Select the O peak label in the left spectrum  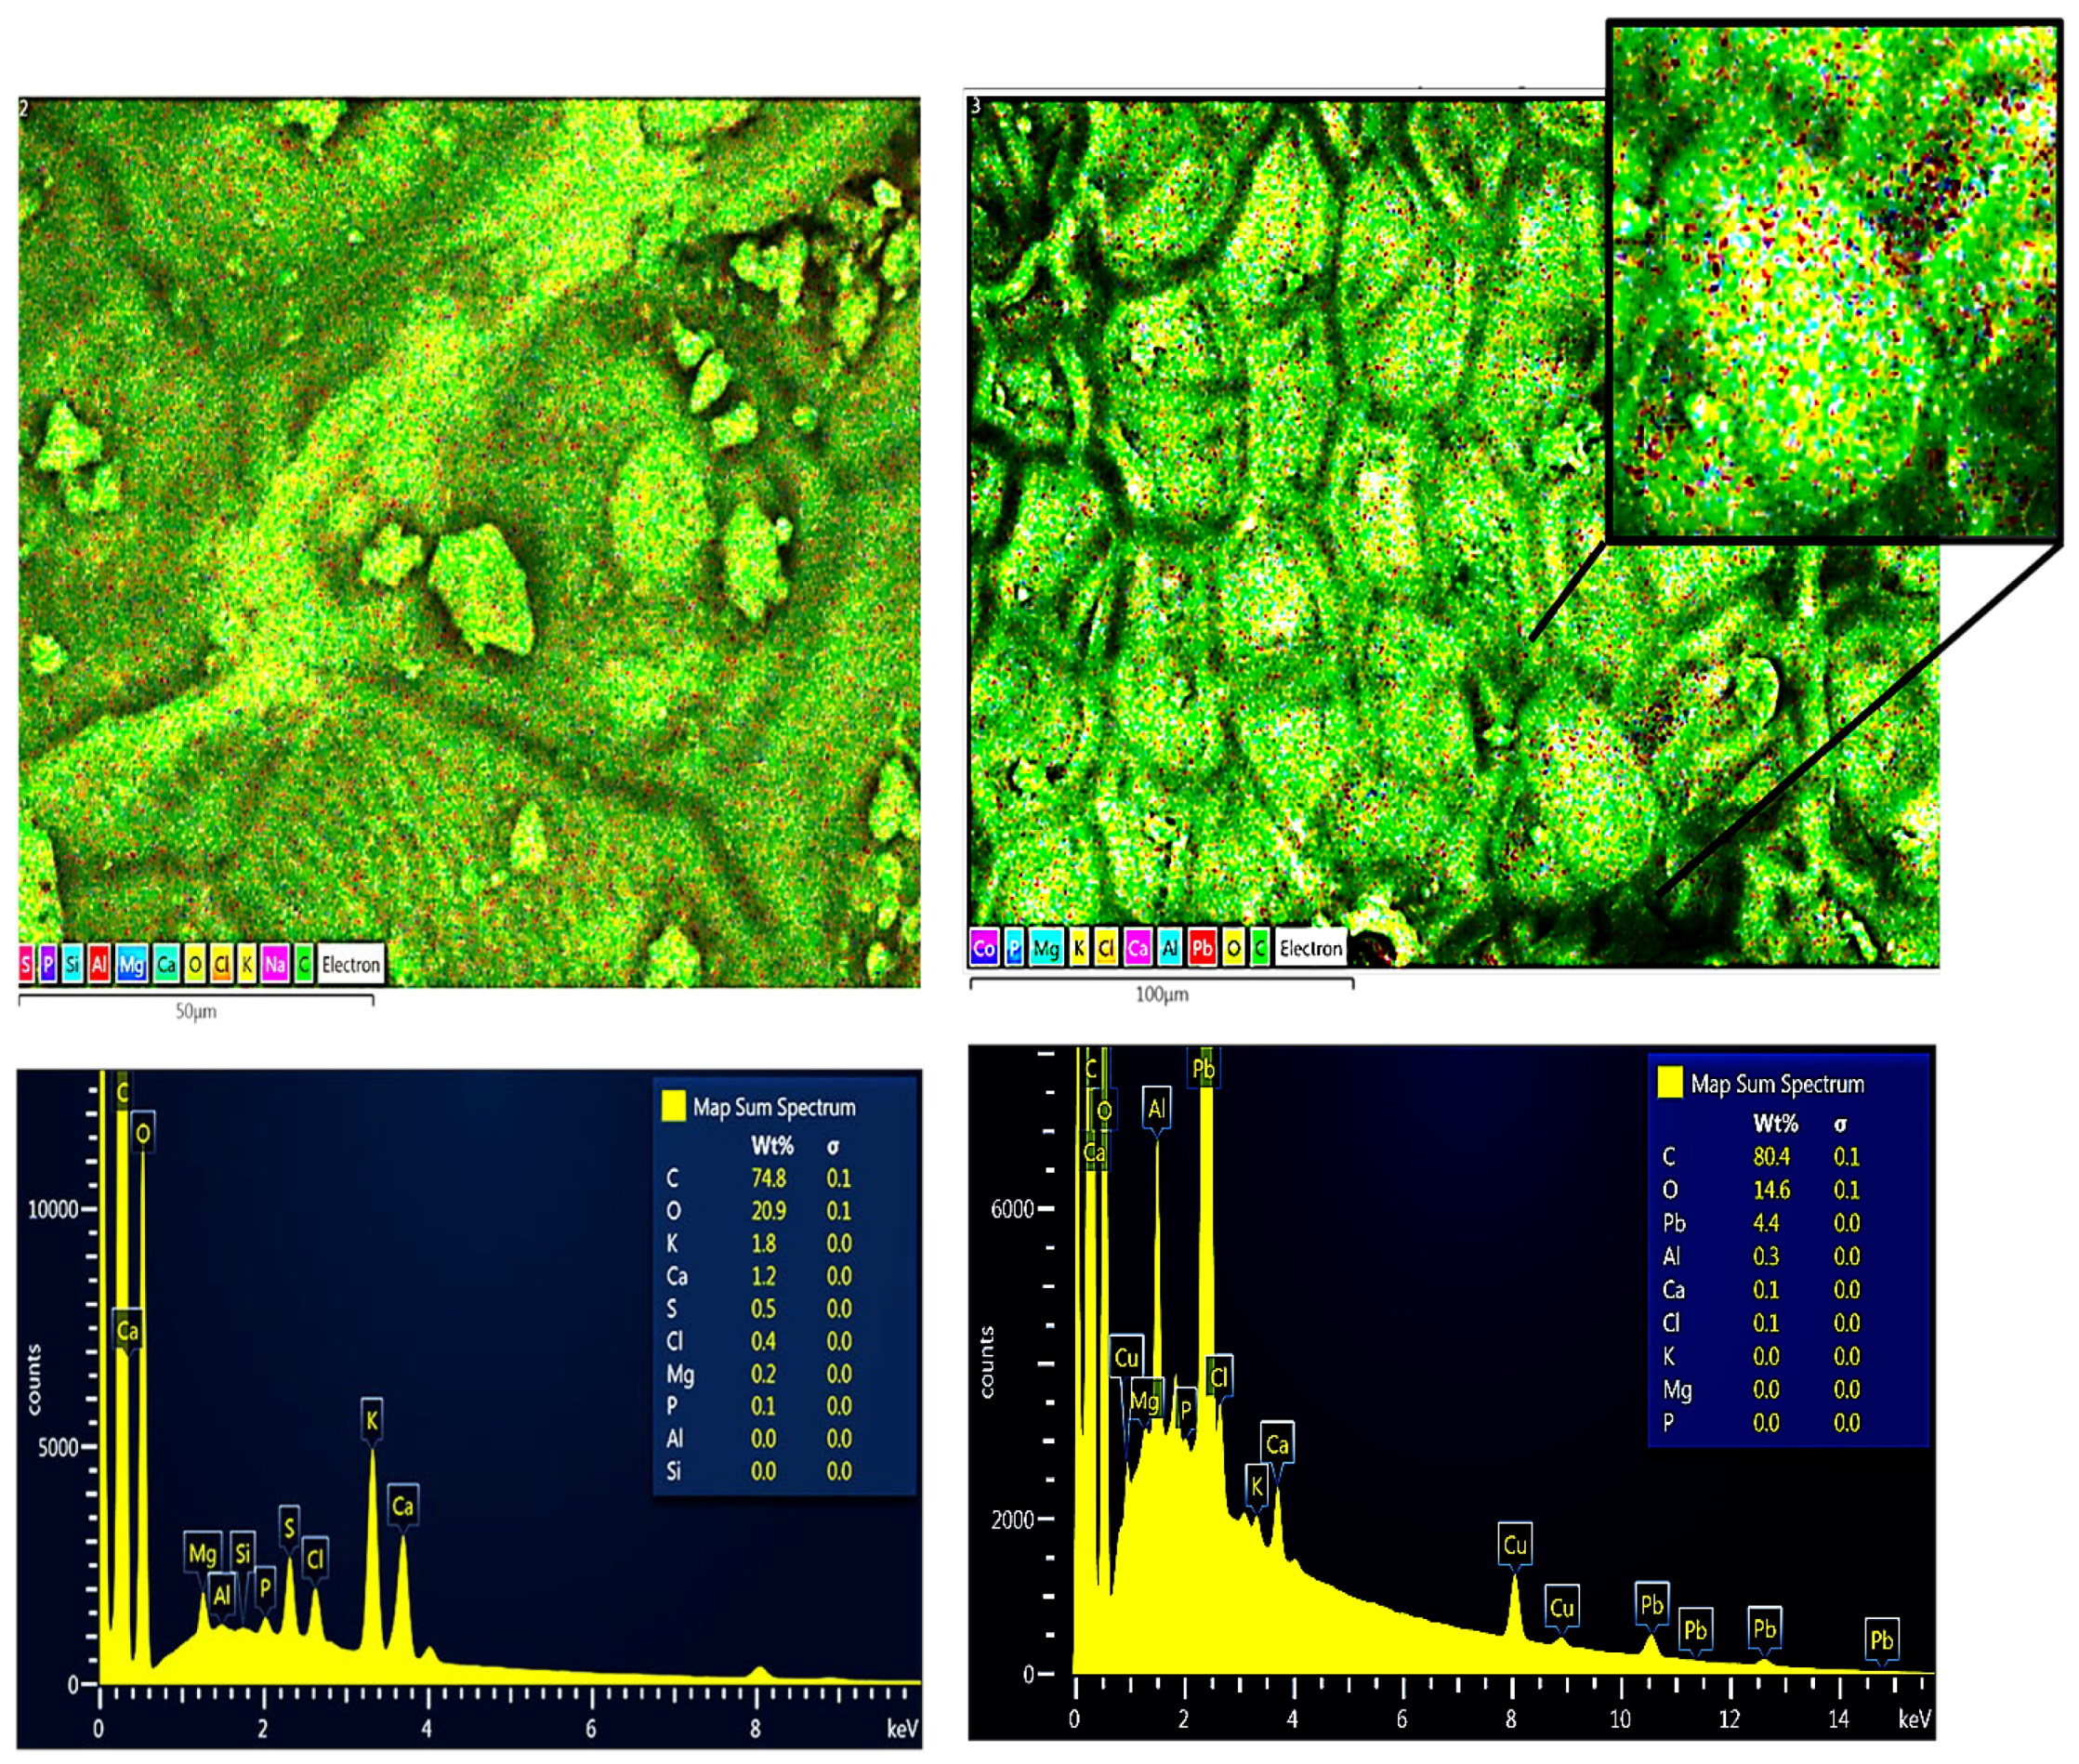pos(143,1133)
